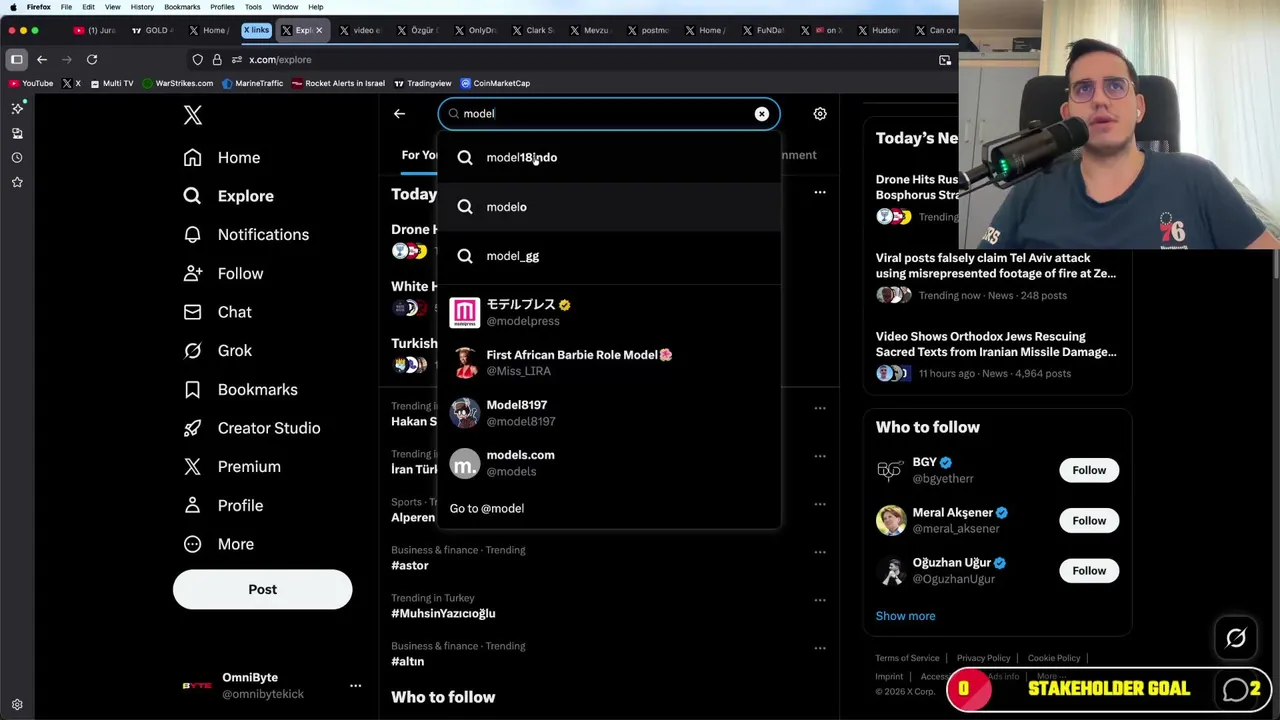Open First African Barbie Role Model account
Screen dimensions: 1280x720
click(608, 362)
